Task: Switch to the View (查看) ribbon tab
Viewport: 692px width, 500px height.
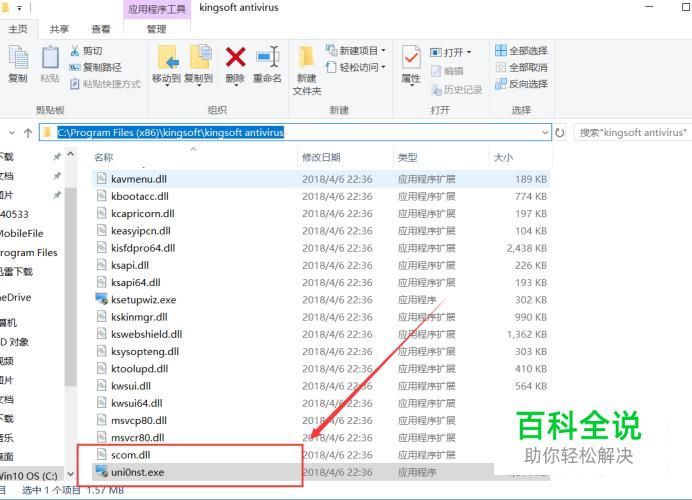Action: click(x=101, y=29)
